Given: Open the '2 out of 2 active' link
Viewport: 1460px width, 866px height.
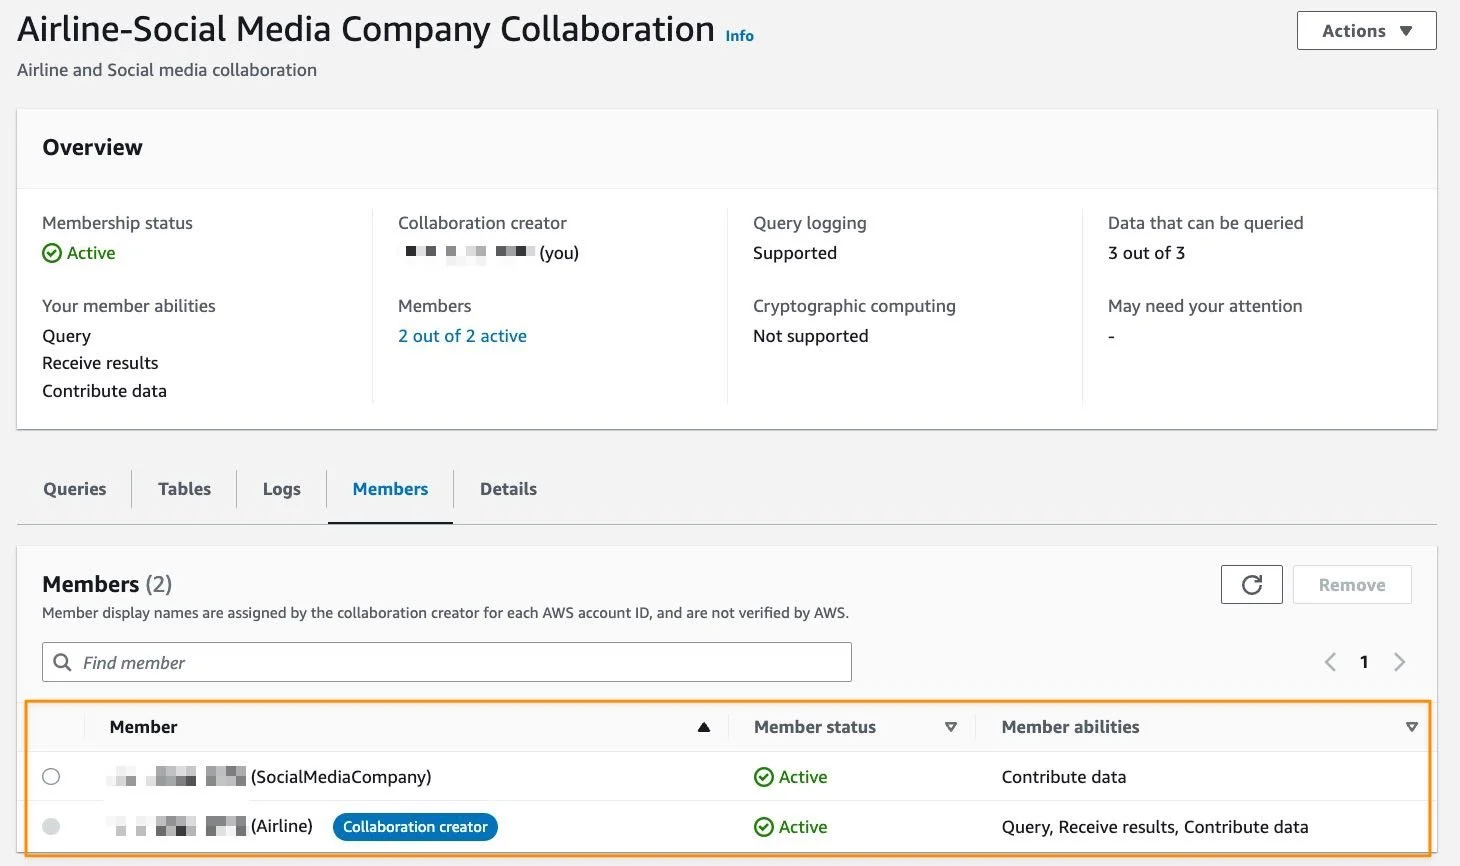Looking at the screenshot, I should pyautogui.click(x=462, y=336).
